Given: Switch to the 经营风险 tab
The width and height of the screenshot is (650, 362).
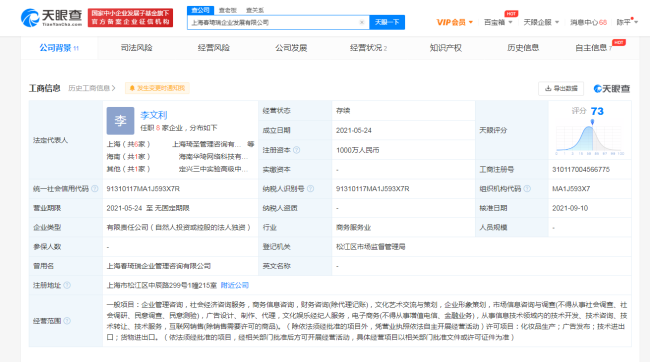Looking at the screenshot, I should [x=213, y=48].
